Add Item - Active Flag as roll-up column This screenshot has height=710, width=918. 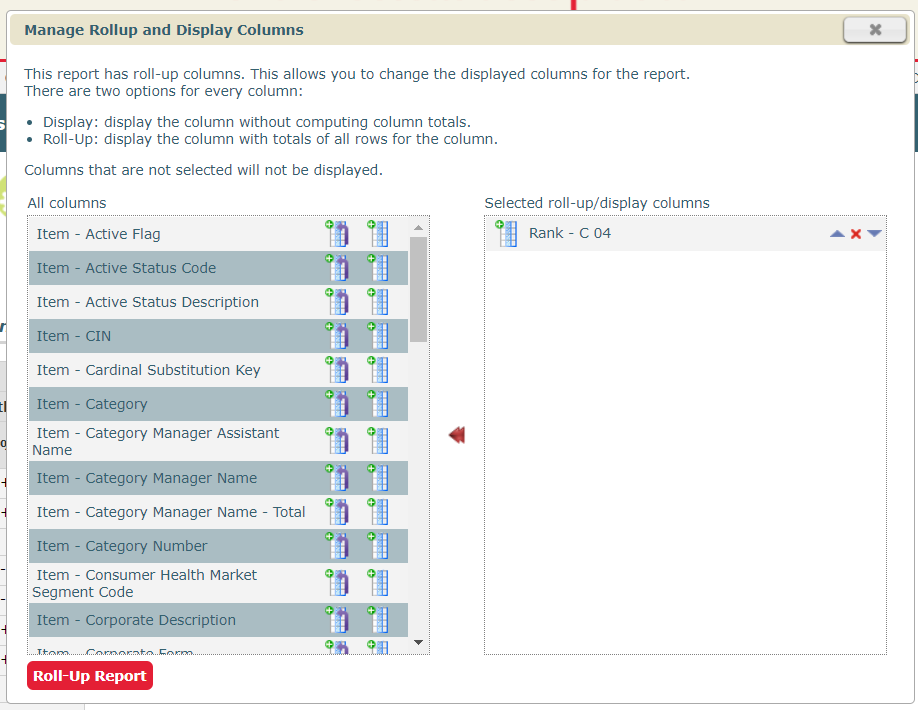pyautogui.click(x=337, y=234)
